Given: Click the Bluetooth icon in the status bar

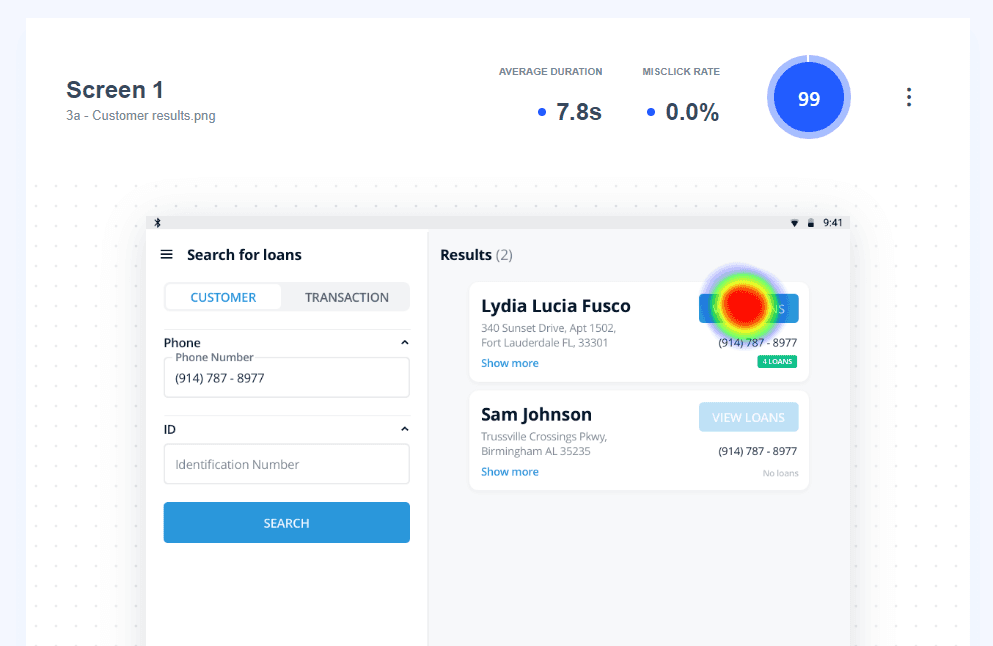Looking at the screenshot, I should pyautogui.click(x=158, y=223).
